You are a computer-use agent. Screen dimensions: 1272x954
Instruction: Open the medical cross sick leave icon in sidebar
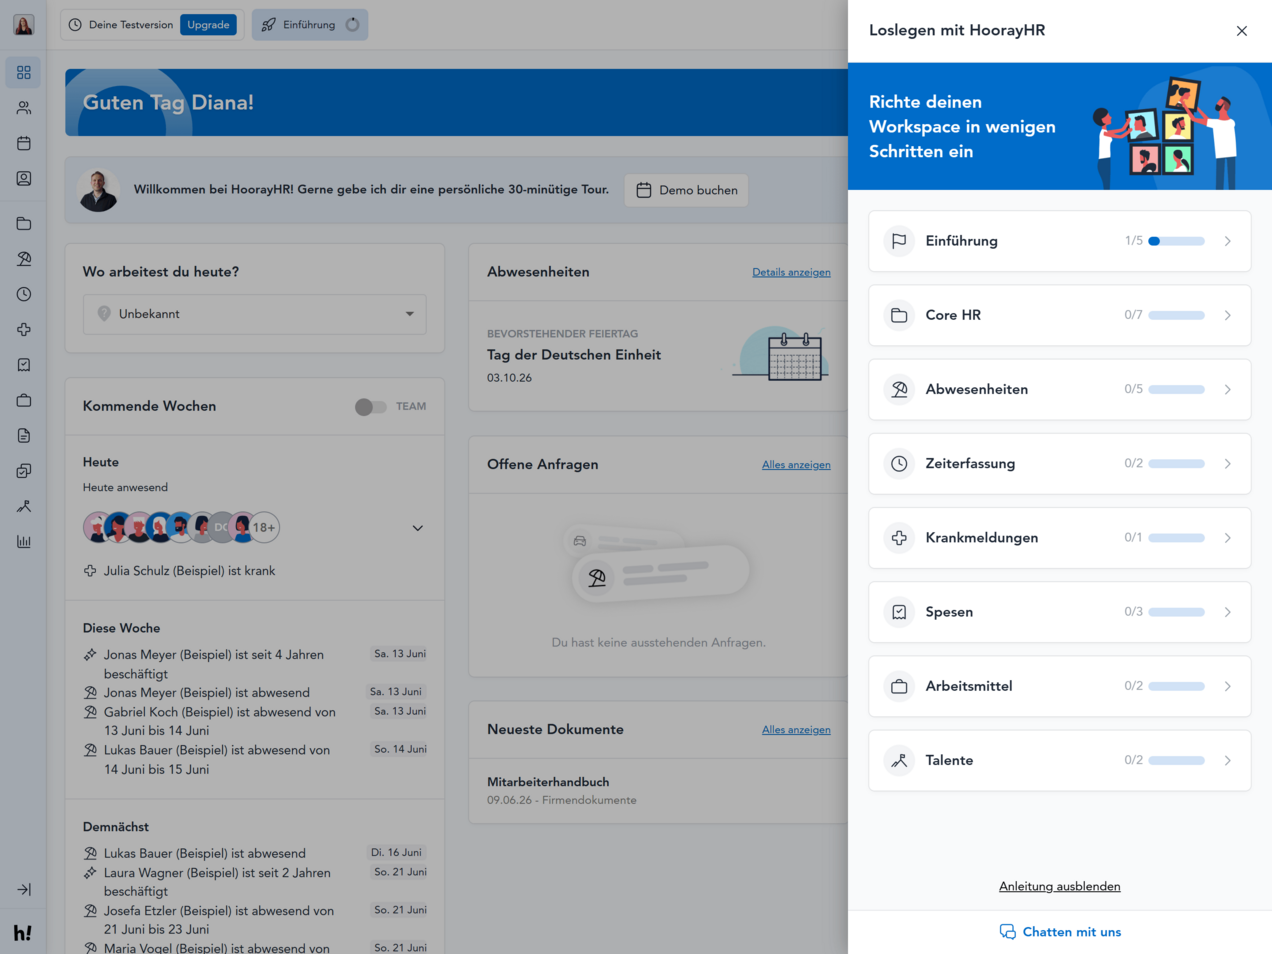pyautogui.click(x=24, y=330)
